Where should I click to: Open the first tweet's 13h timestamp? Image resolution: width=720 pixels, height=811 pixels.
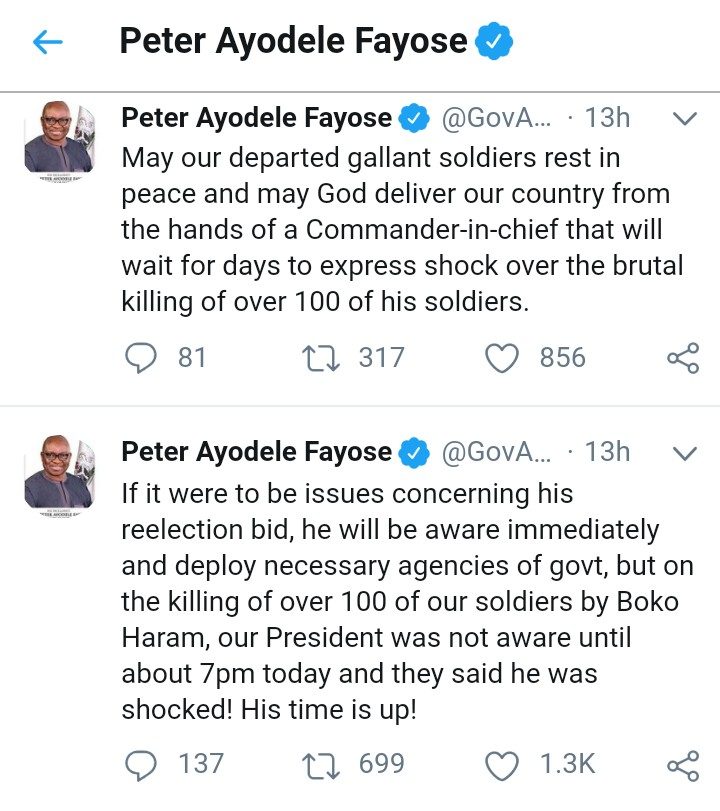tap(607, 118)
